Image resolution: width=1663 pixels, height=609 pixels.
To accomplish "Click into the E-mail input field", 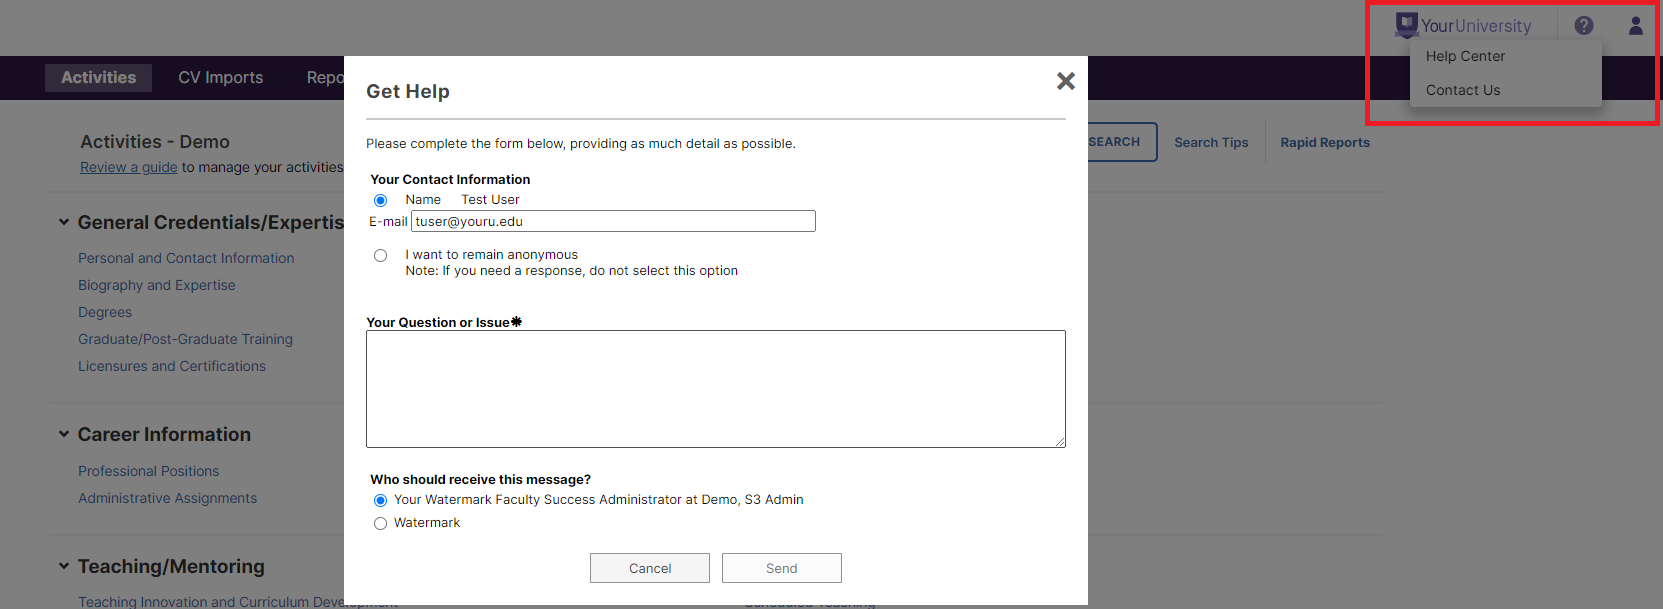I will pos(613,221).
